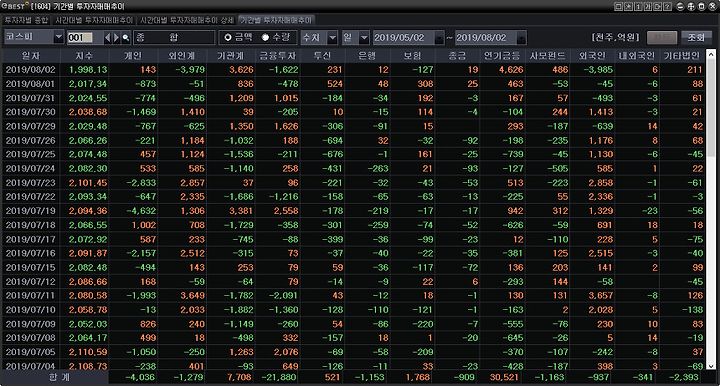Click the round minimize window icon

click(x=681, y=6)
